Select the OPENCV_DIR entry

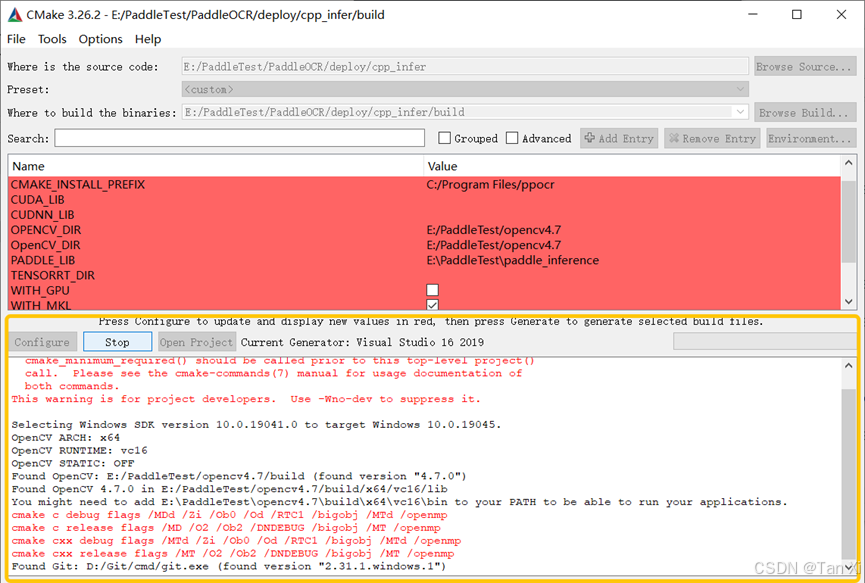point(424,230)
